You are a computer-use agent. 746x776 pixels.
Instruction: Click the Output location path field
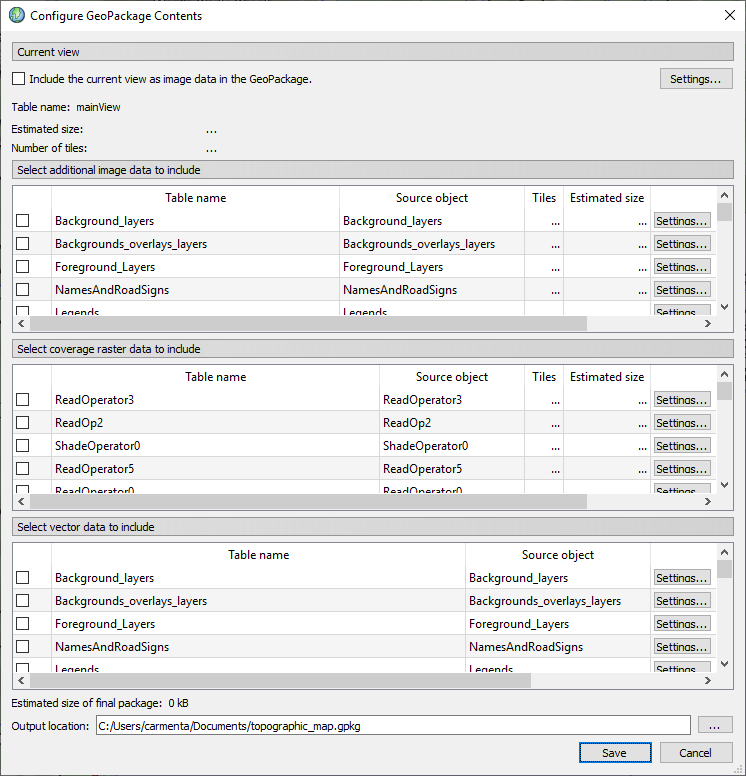[392, 726]
